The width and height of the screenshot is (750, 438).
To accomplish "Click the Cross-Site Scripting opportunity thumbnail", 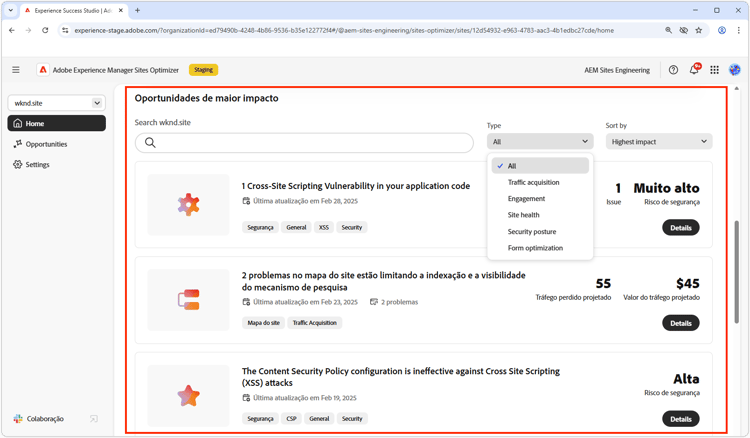I will (188, 205).
